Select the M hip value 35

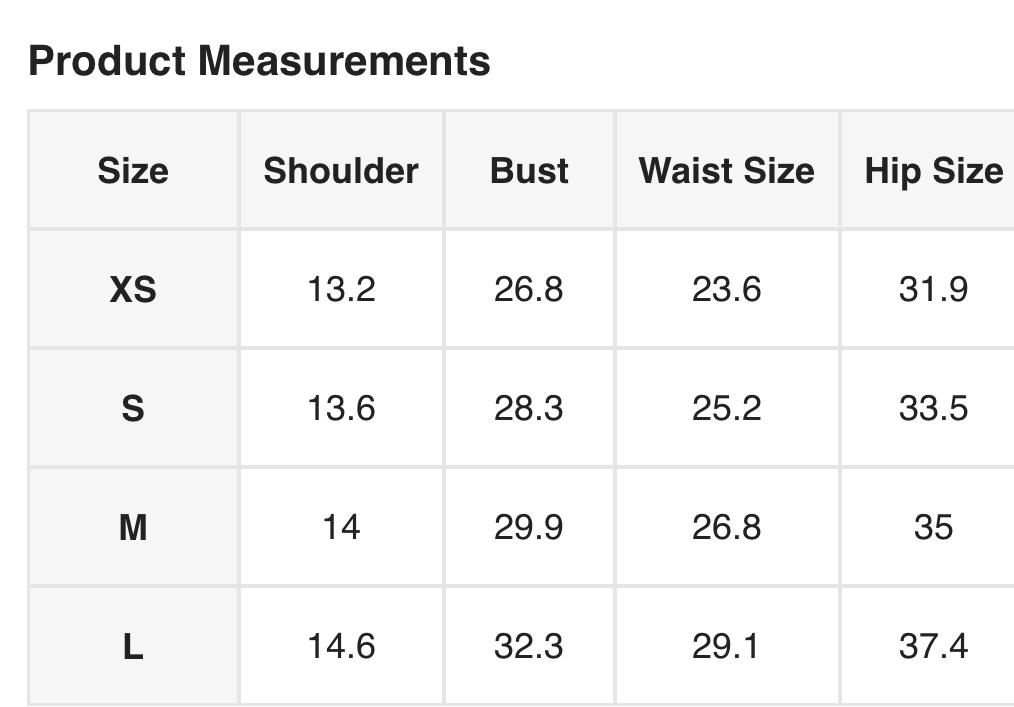933,527
